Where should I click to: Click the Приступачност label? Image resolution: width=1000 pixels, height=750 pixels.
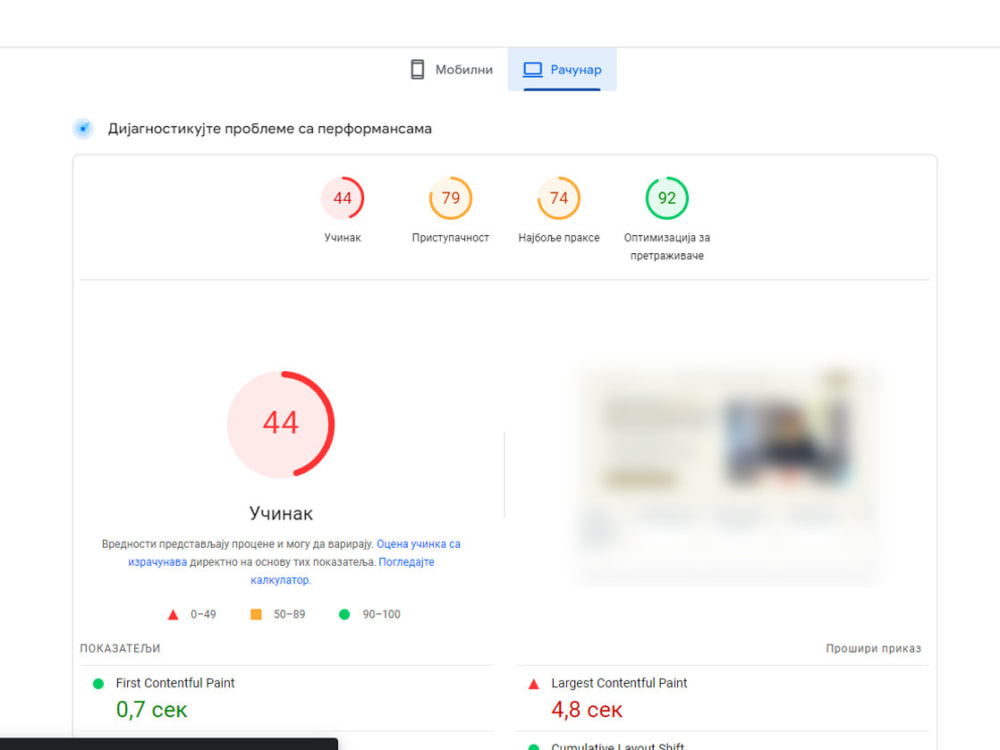pyautogui.click(x=450, y=237)
